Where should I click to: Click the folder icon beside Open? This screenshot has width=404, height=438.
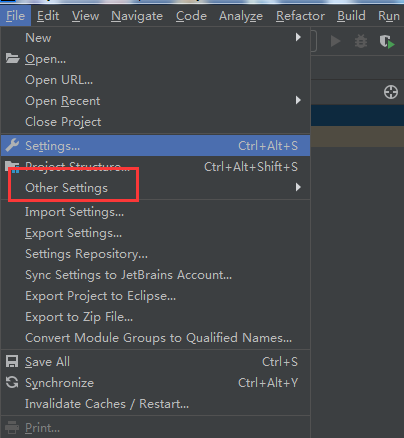click(12, 59)
